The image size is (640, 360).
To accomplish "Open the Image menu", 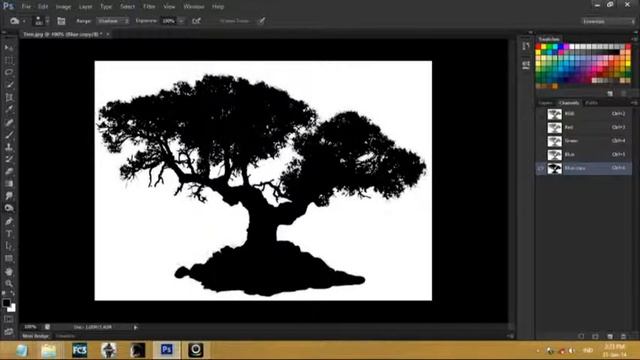I will (x=63, y=7).
